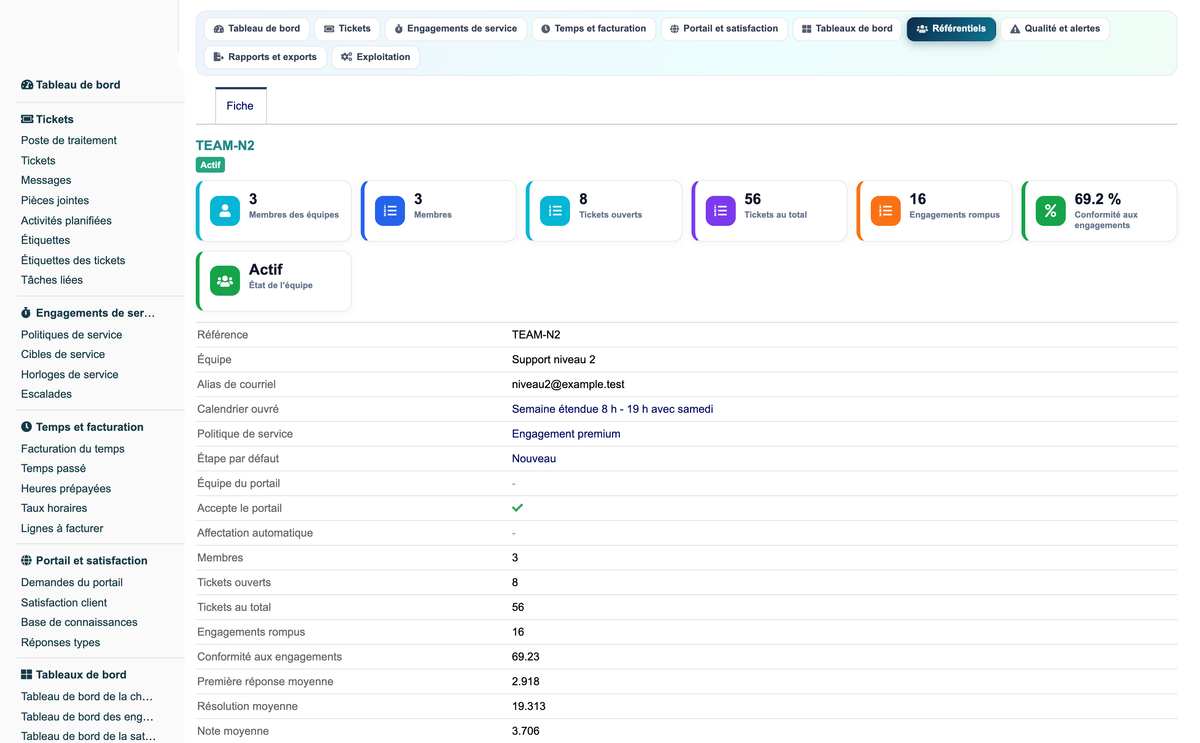
Task: Open Pièces jointes in the sidebar
Action: pos(55,201)
